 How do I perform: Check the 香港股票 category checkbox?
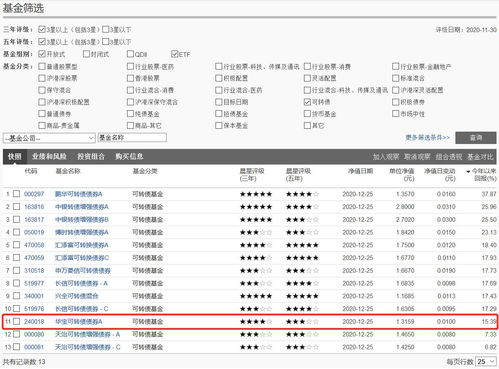[130, 78]
